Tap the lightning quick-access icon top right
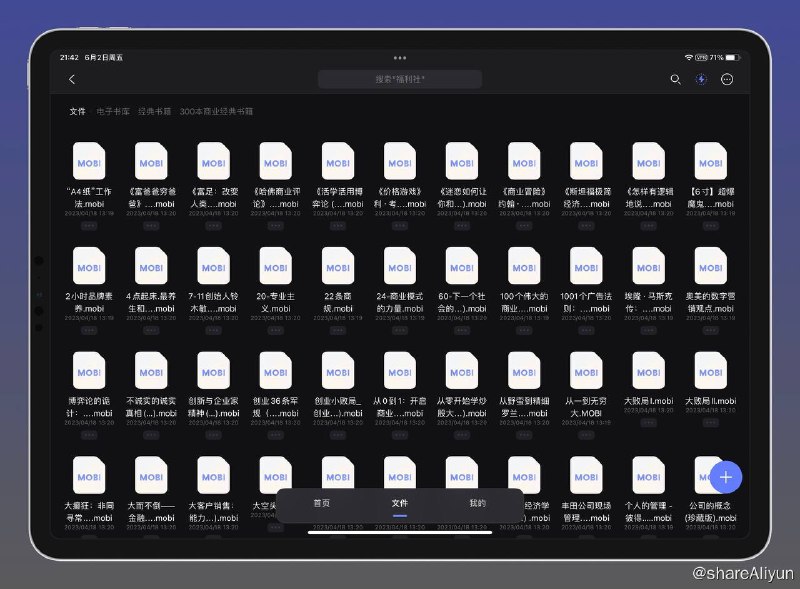The width and height of the screenshot is (800, 589). (x=701, y=78)
